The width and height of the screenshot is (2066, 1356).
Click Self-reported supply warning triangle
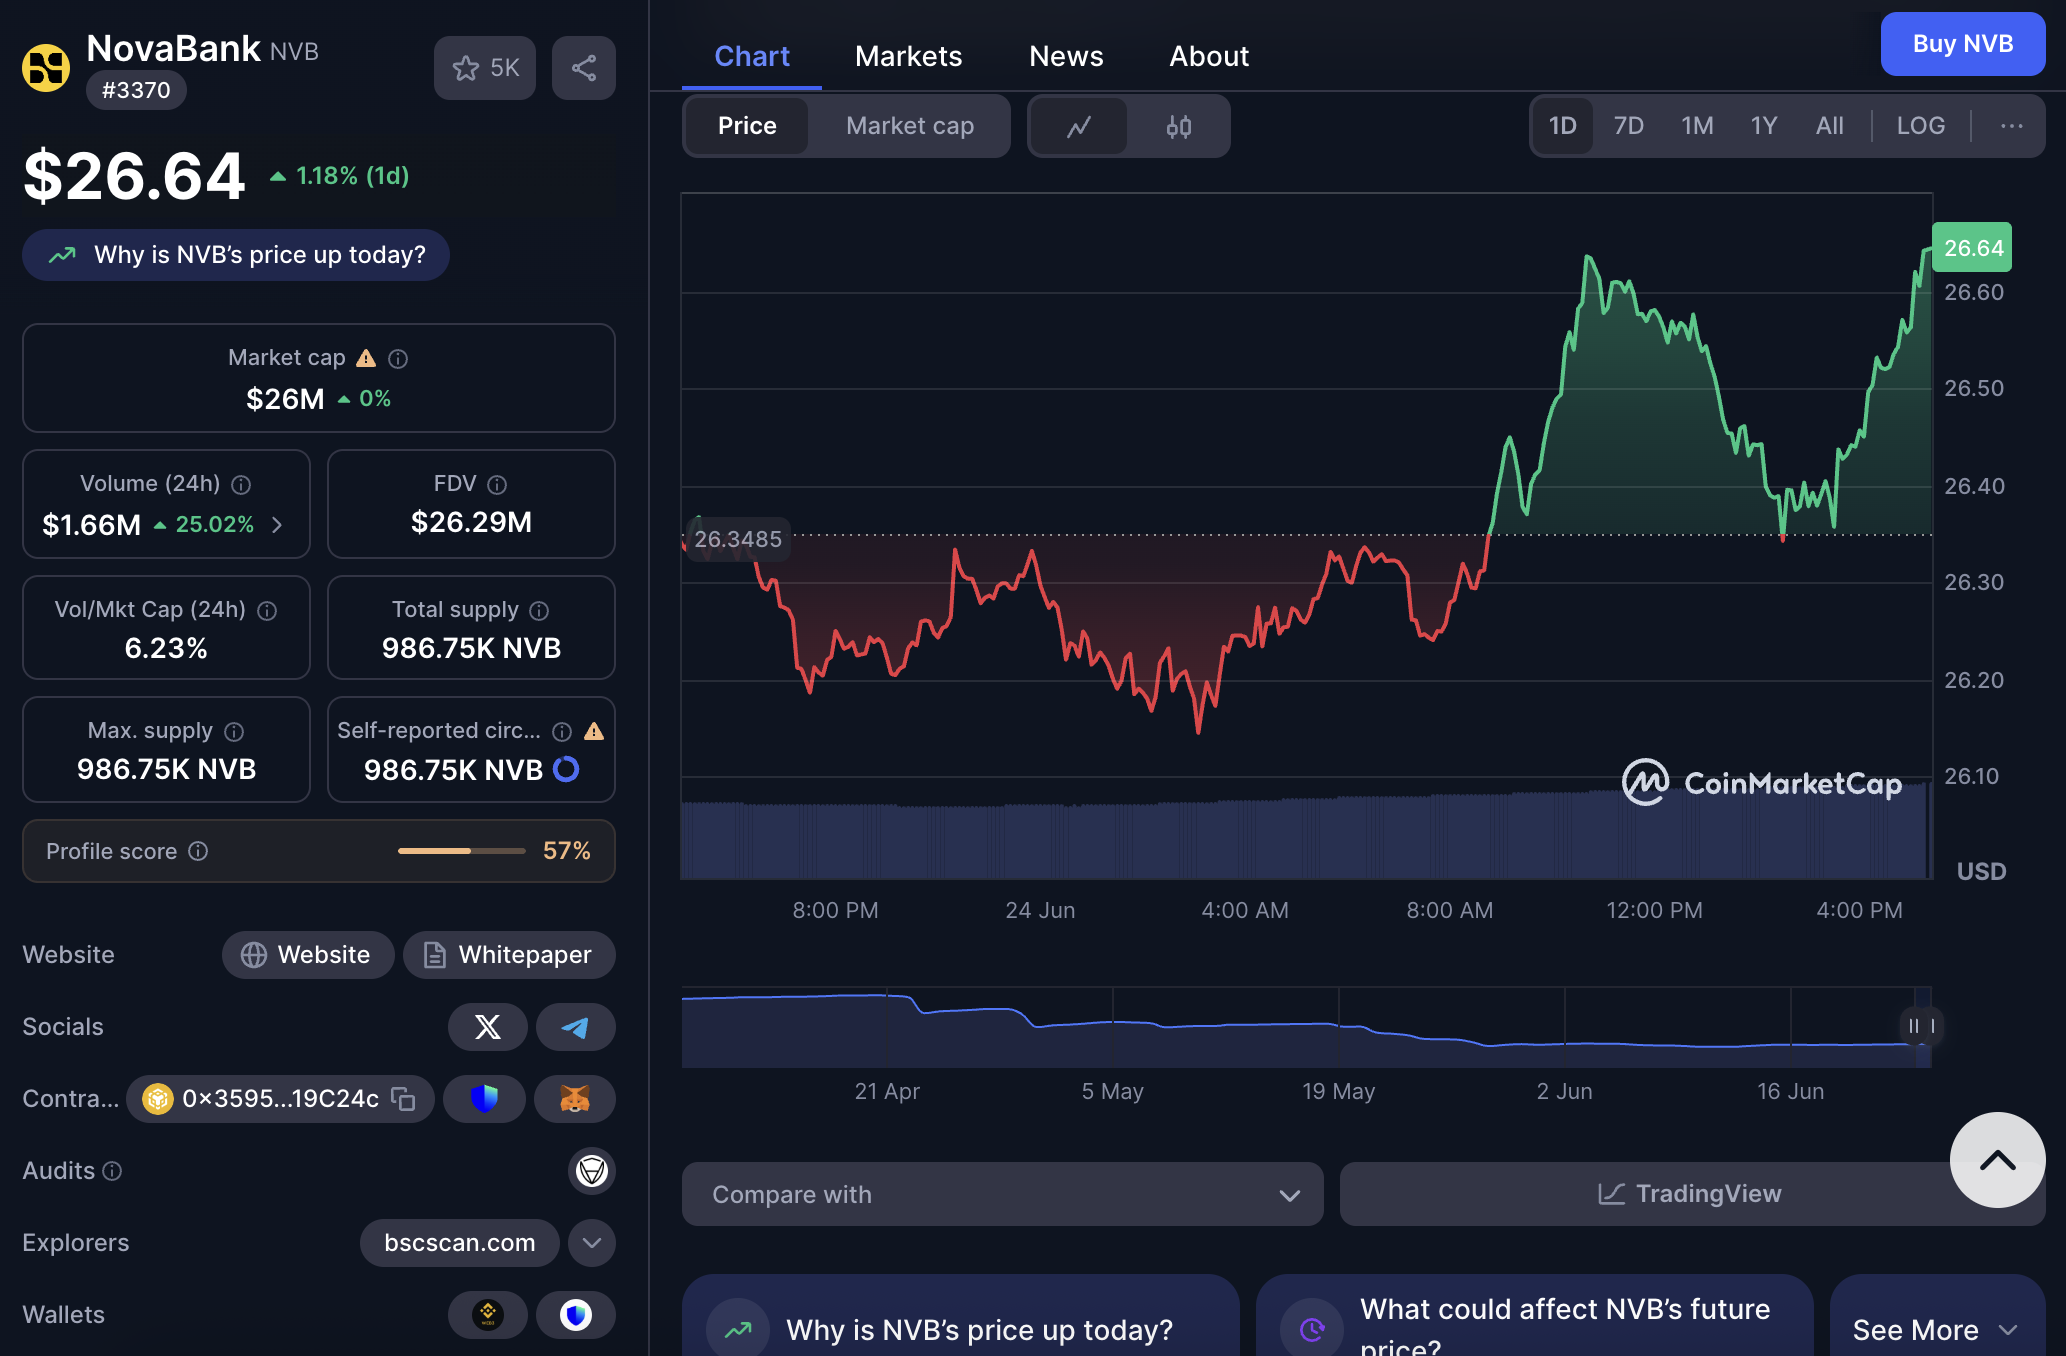594,731
